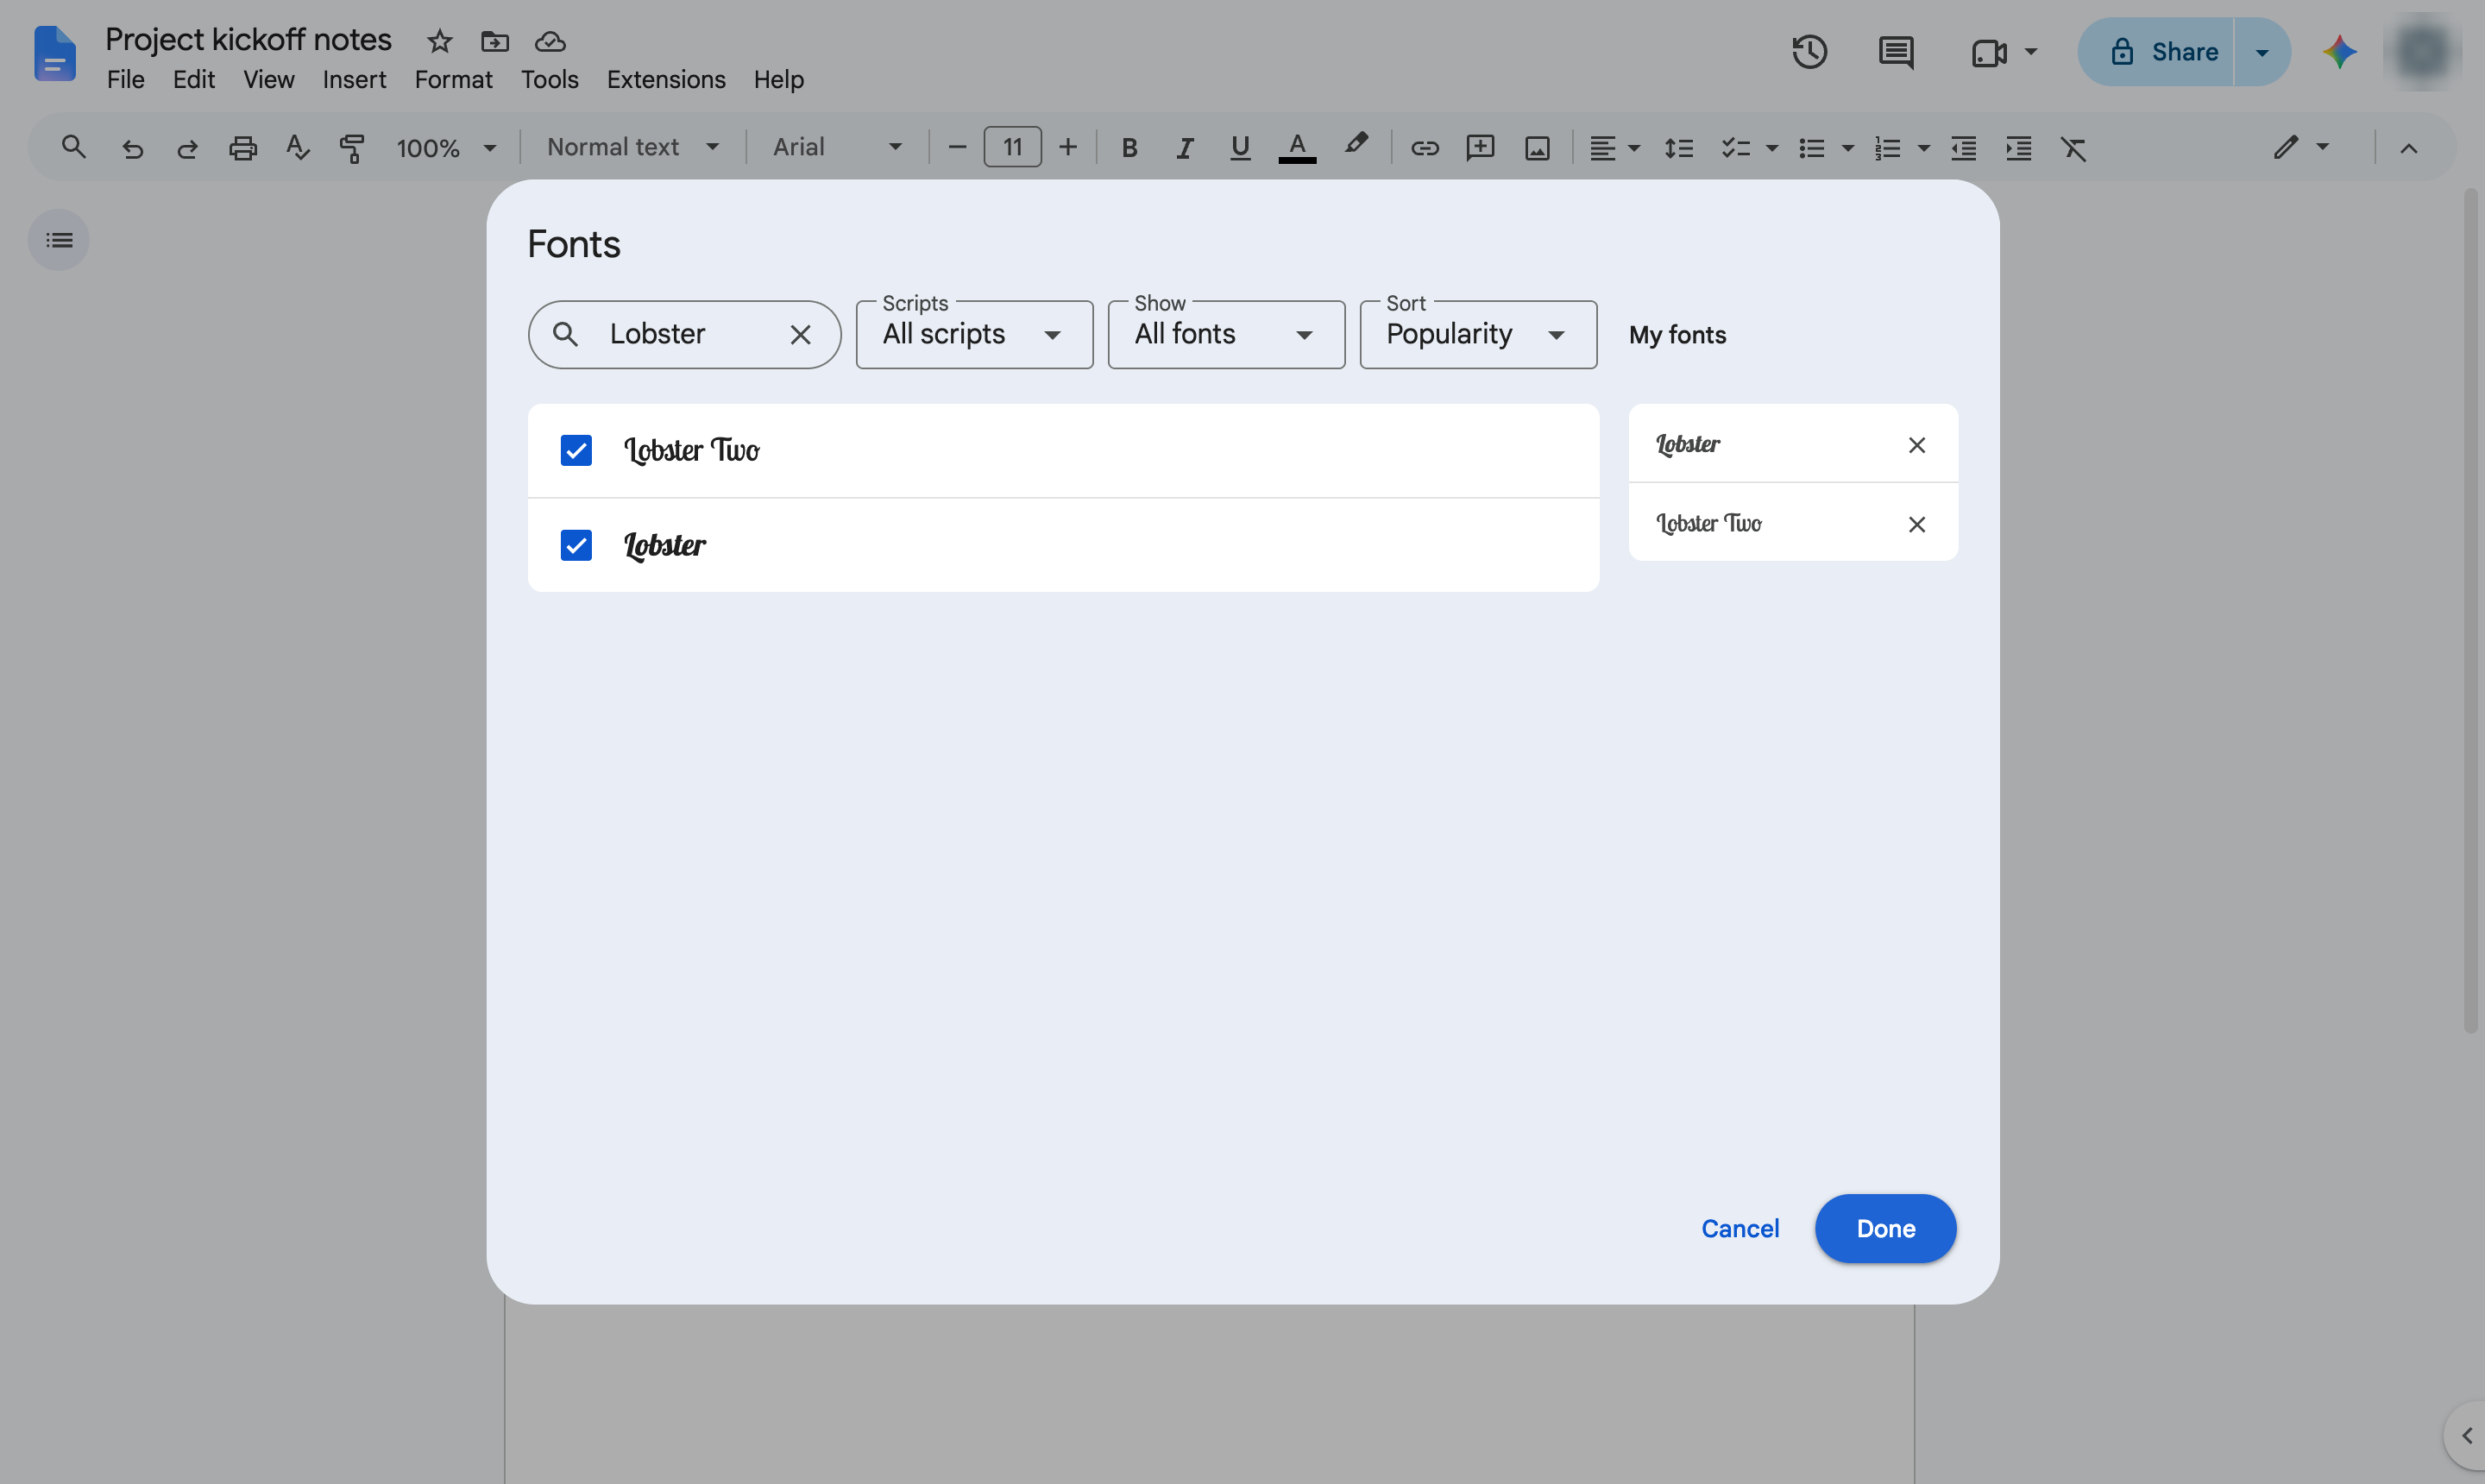This screenshot has height=1484, width=2485.
Task: Toggle Italic formatting
Action: [x=1184, y=148]
